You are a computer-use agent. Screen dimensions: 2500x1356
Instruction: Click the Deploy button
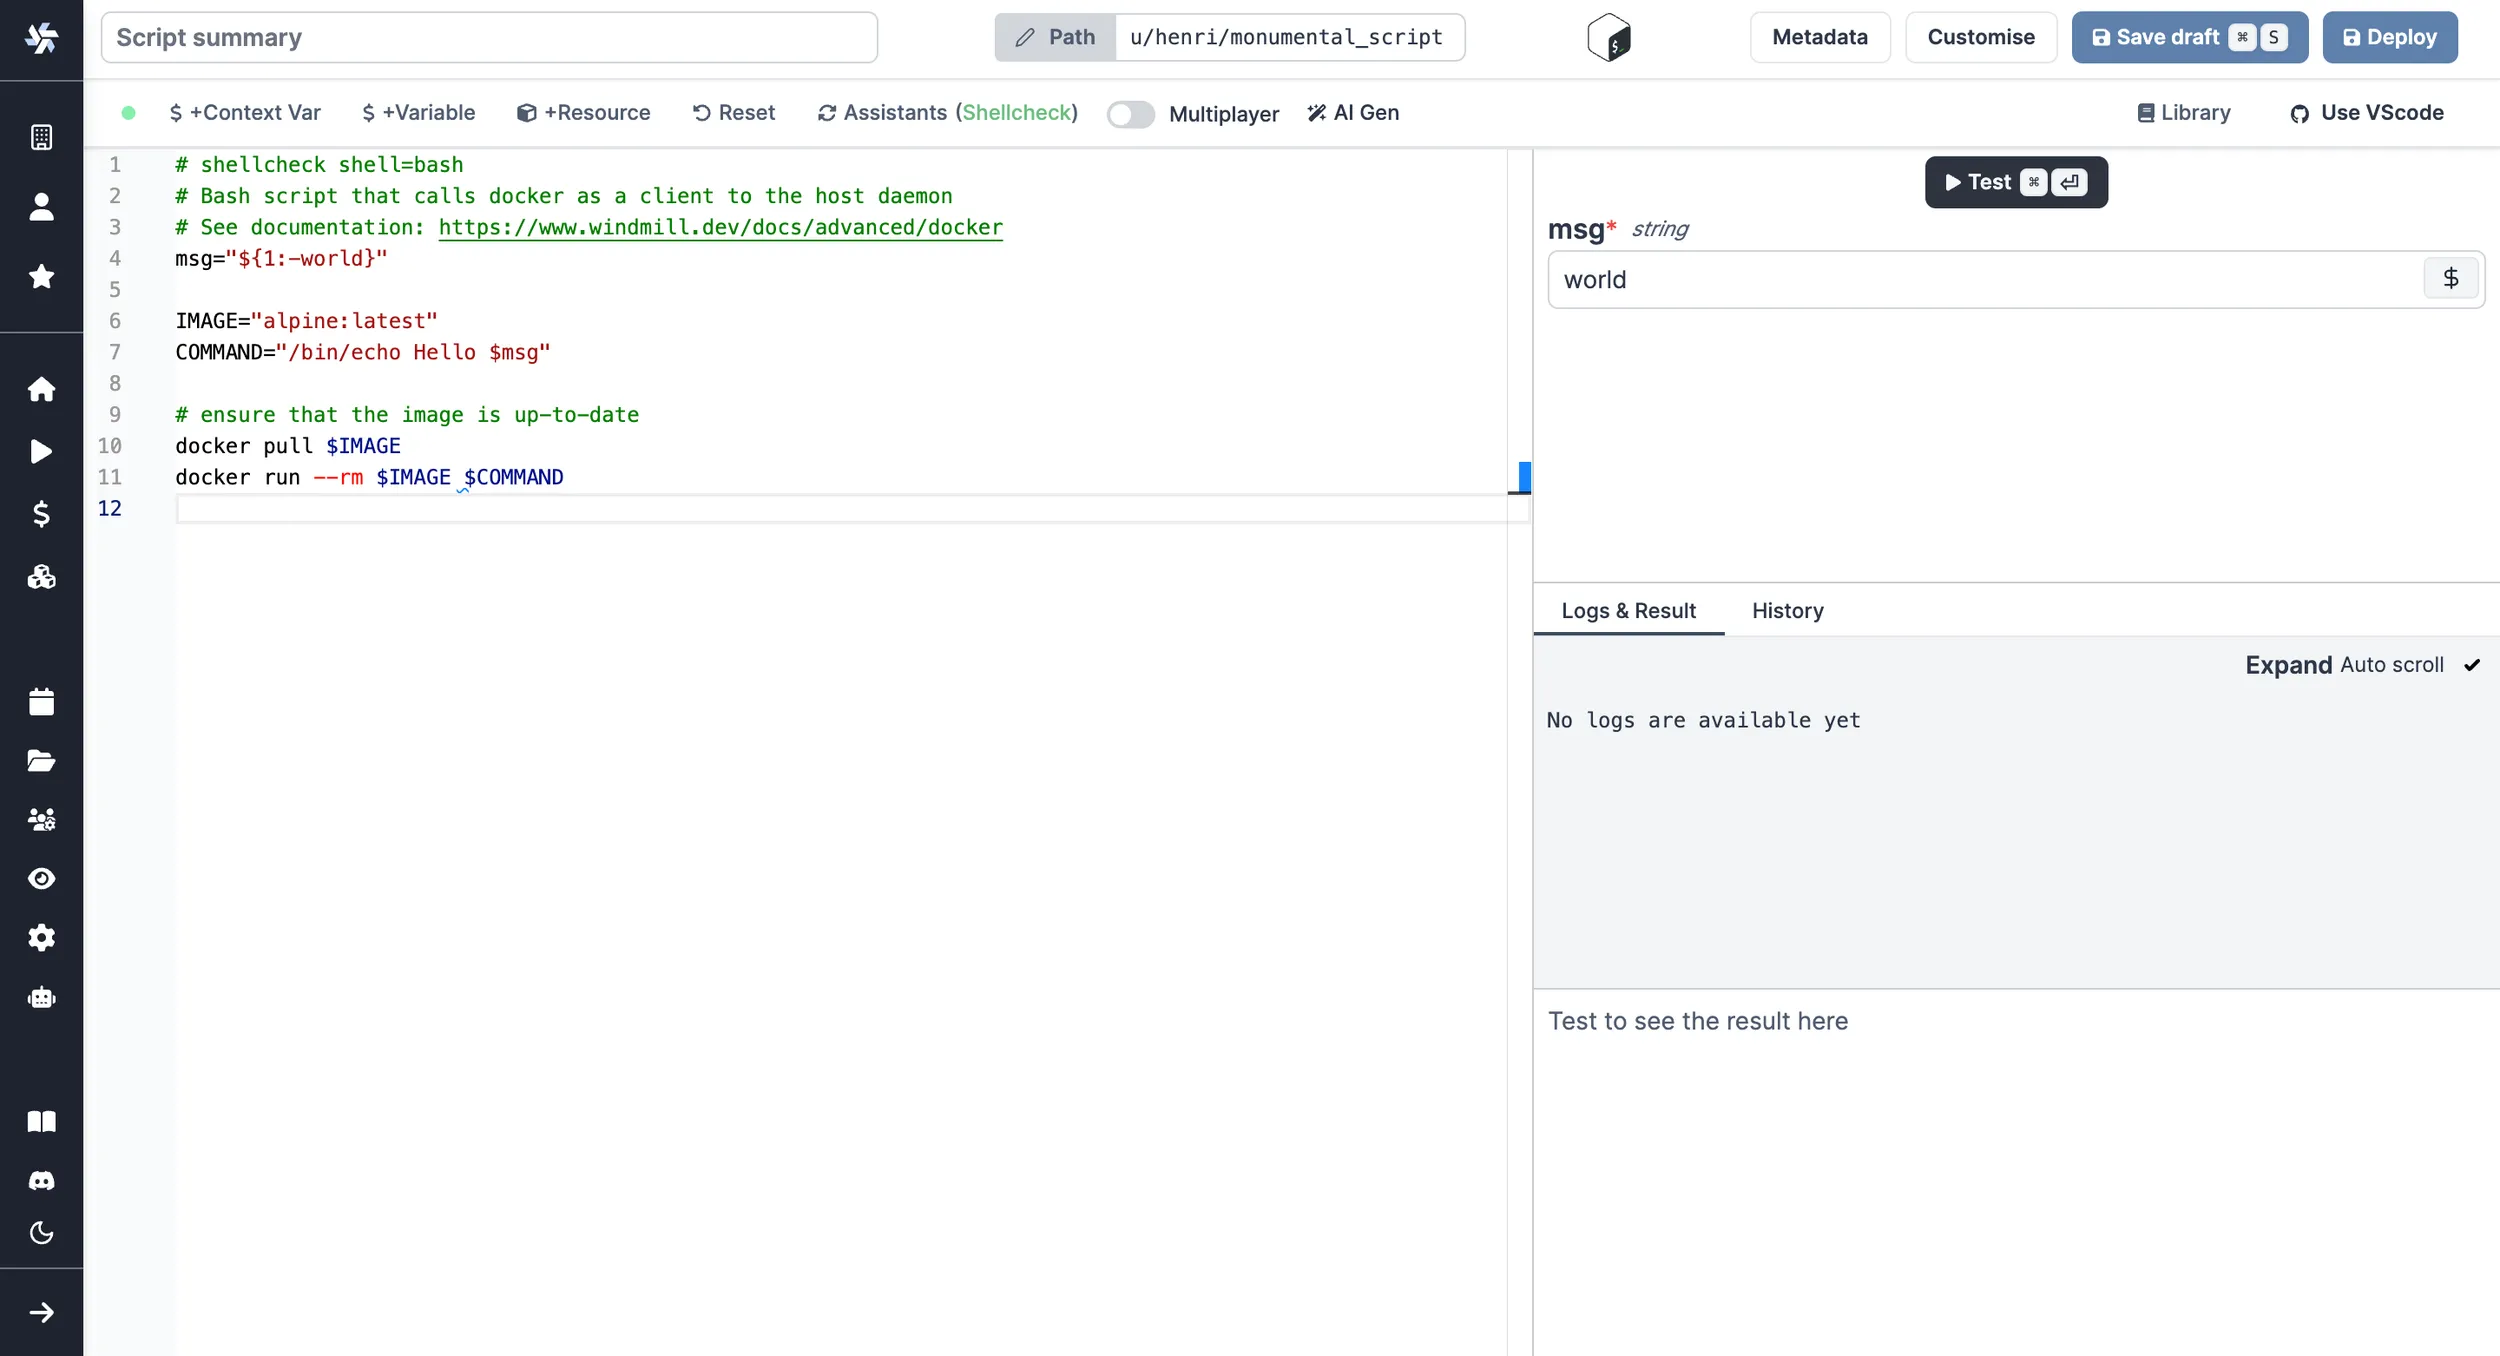point(2389,38)
